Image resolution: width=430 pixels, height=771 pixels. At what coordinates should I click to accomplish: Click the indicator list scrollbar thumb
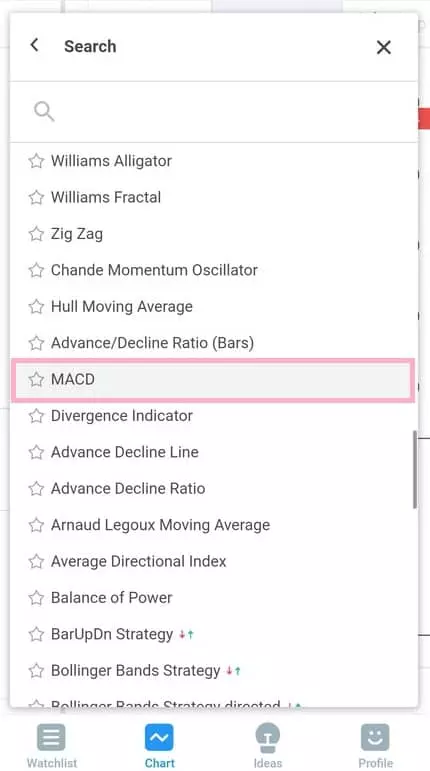tap(415, 469)
